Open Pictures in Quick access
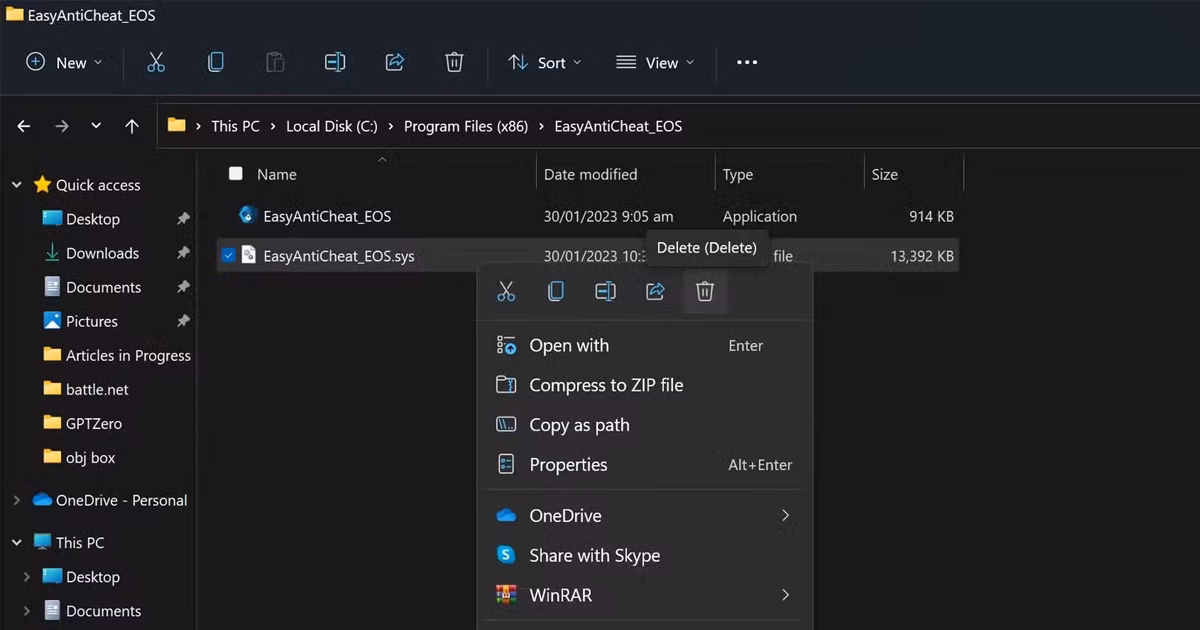 pyautogui.click(x=92, y=321)
